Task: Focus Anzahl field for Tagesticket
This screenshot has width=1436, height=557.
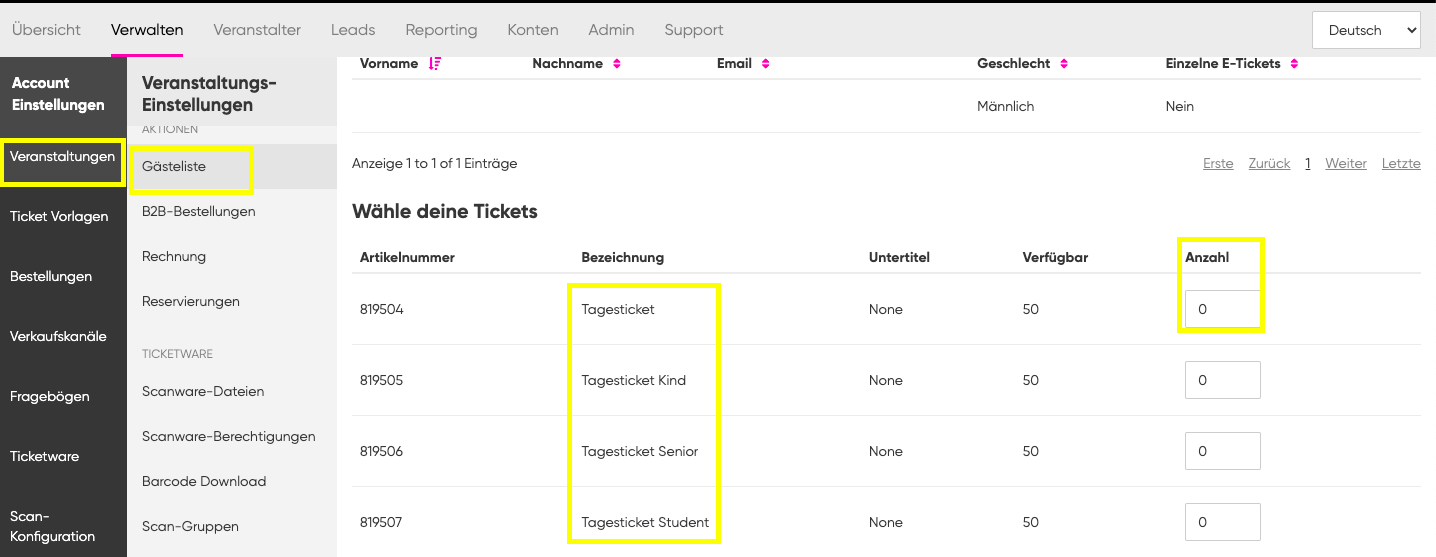Action: point(1222,309)
